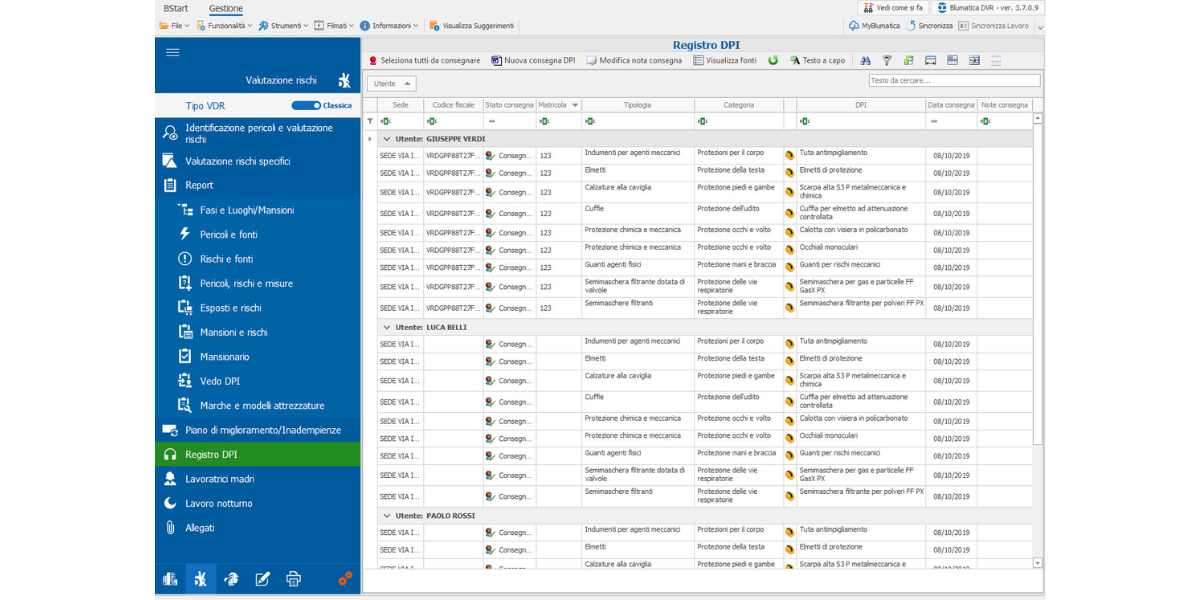Open Vedo DPI report

coord(258,381)
